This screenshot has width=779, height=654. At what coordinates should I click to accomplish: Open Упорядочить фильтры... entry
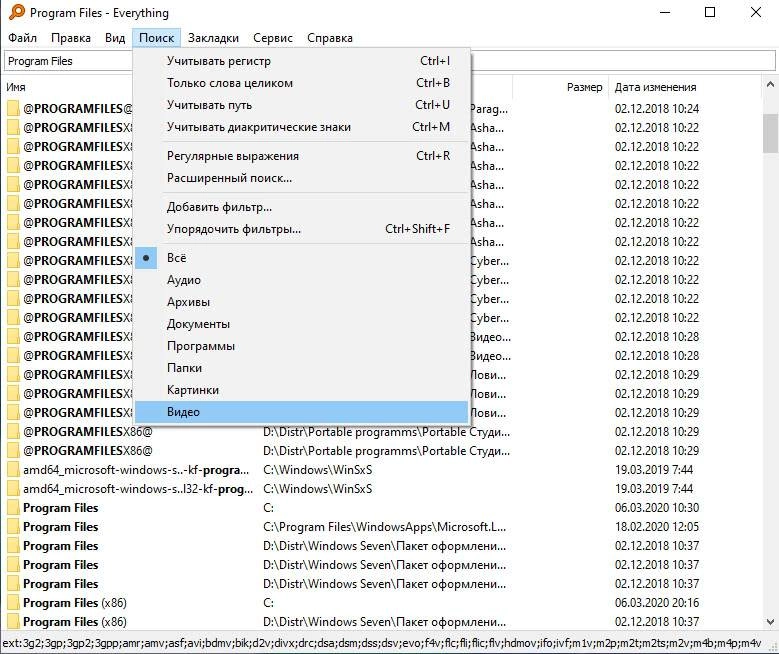(302, 229)
